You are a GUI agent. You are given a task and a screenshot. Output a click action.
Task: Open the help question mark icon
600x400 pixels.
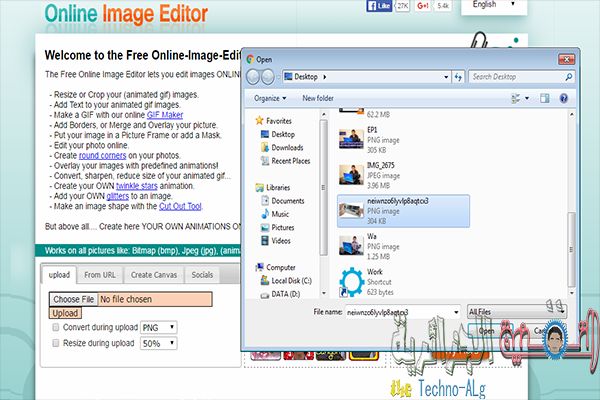tap(564, 98)
